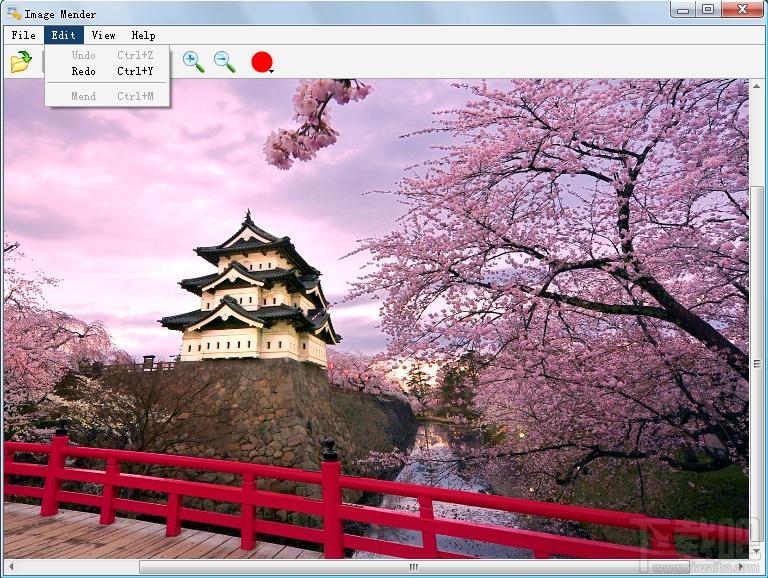Click the horizontal scrollbar thumb
This screenshot has height=578, width=768.
pos(414,567)
